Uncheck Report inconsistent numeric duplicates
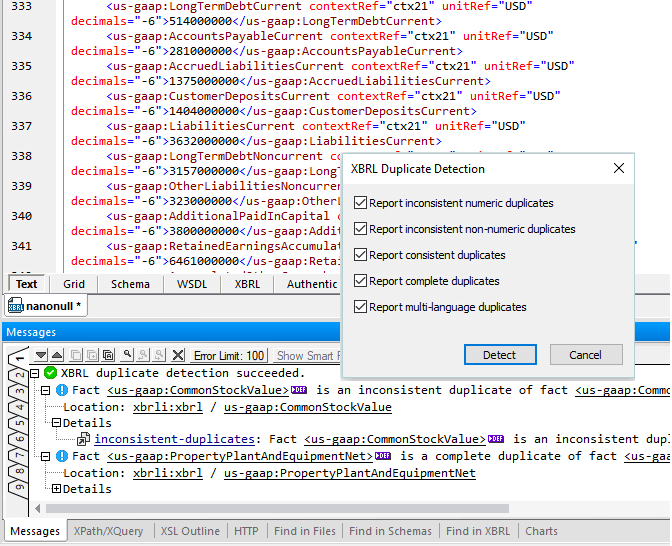The image size is (672, 546). coord(361,203)
